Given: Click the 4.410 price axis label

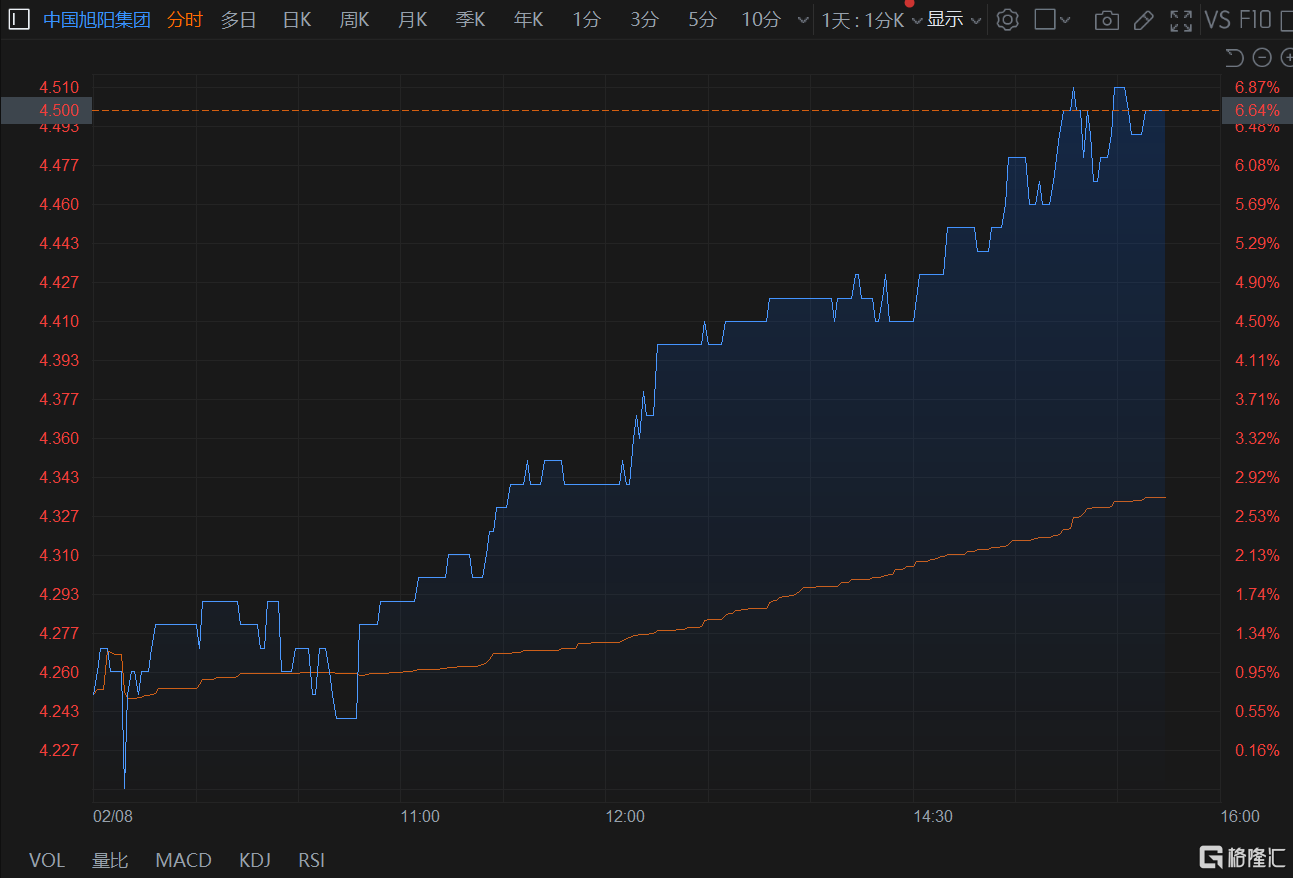Looking at the screenshot, I should (59, 321).
